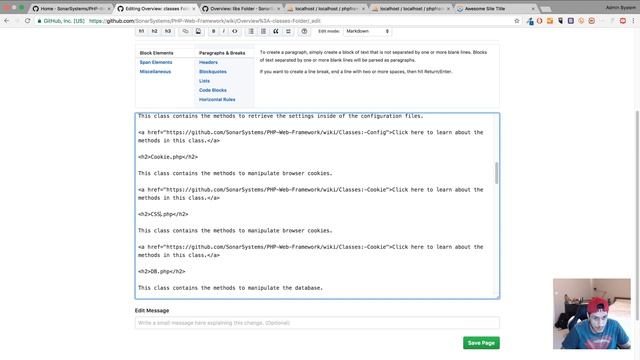Viewport: 640px width, 360px height.
Task: Open the Edit mode Markdown dropdown
Action: click(367, 31)
